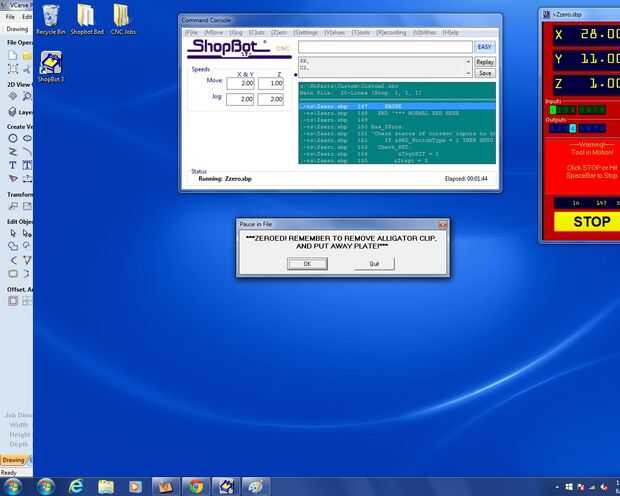Click the command history scroll down arrow
Viewport: 620px width, 496px height.
click(468, 73)
